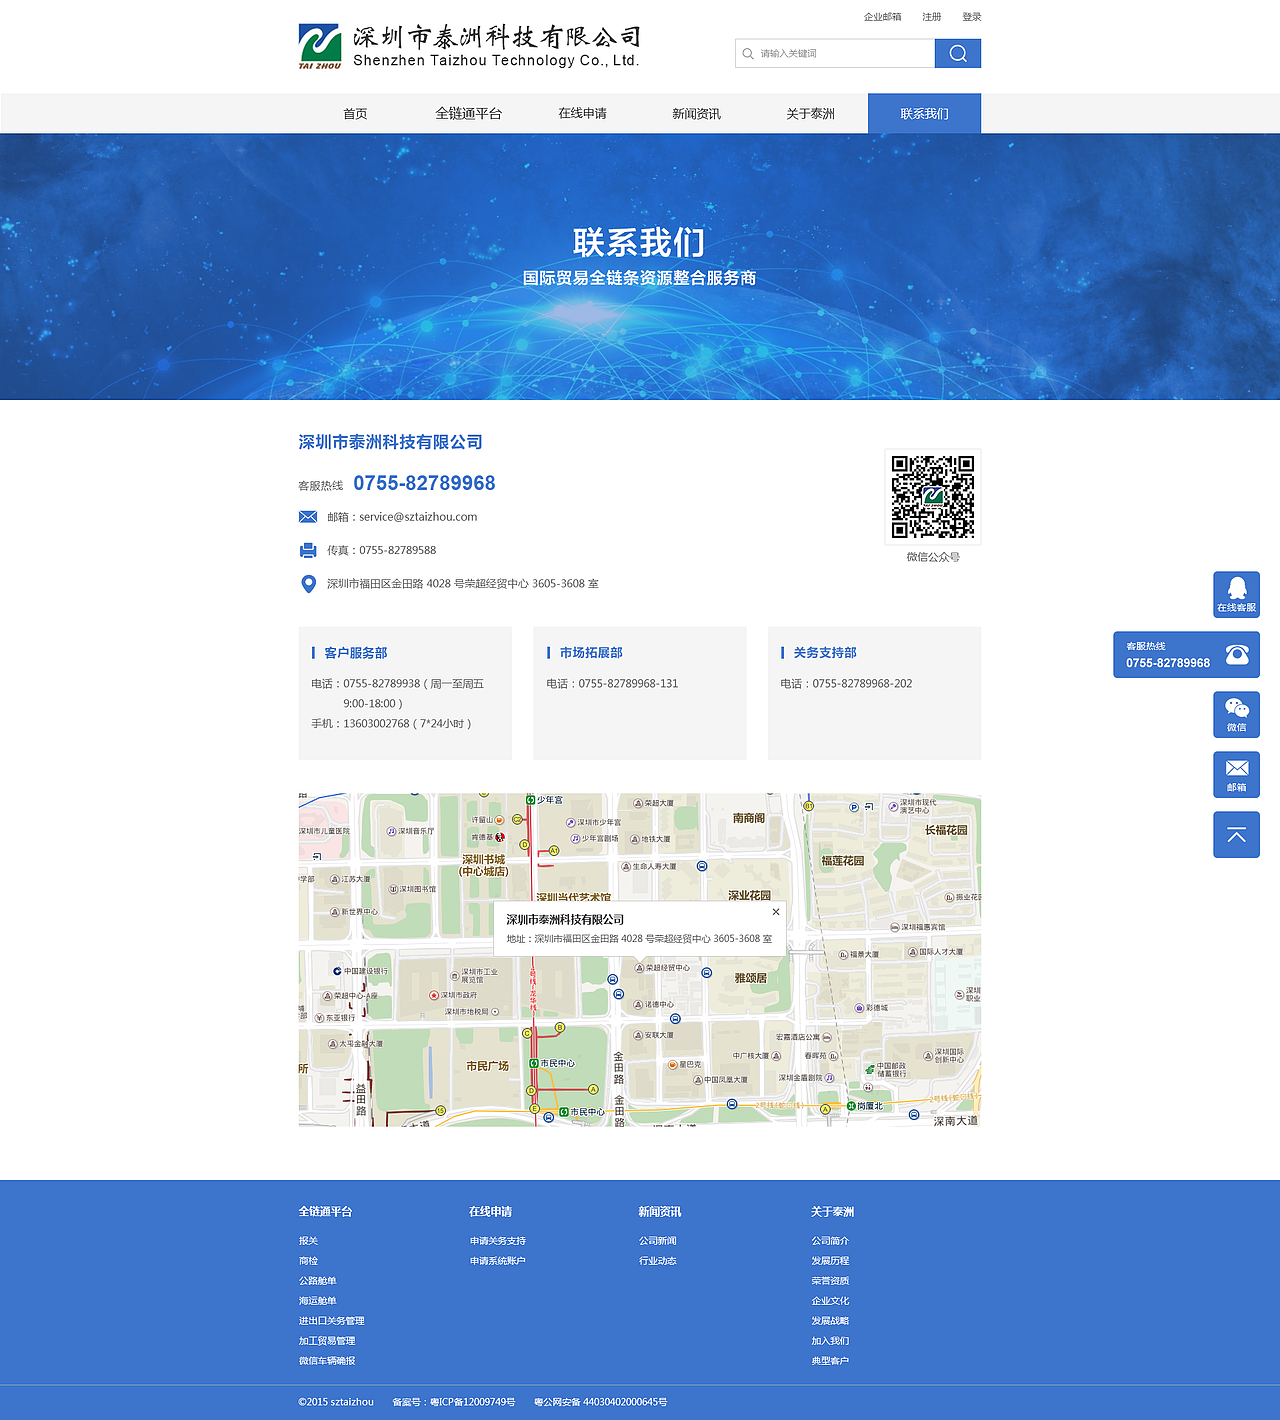Click the fax icon beside 0755-82789588
The image size is (1280, 1420).
(308, 549)
